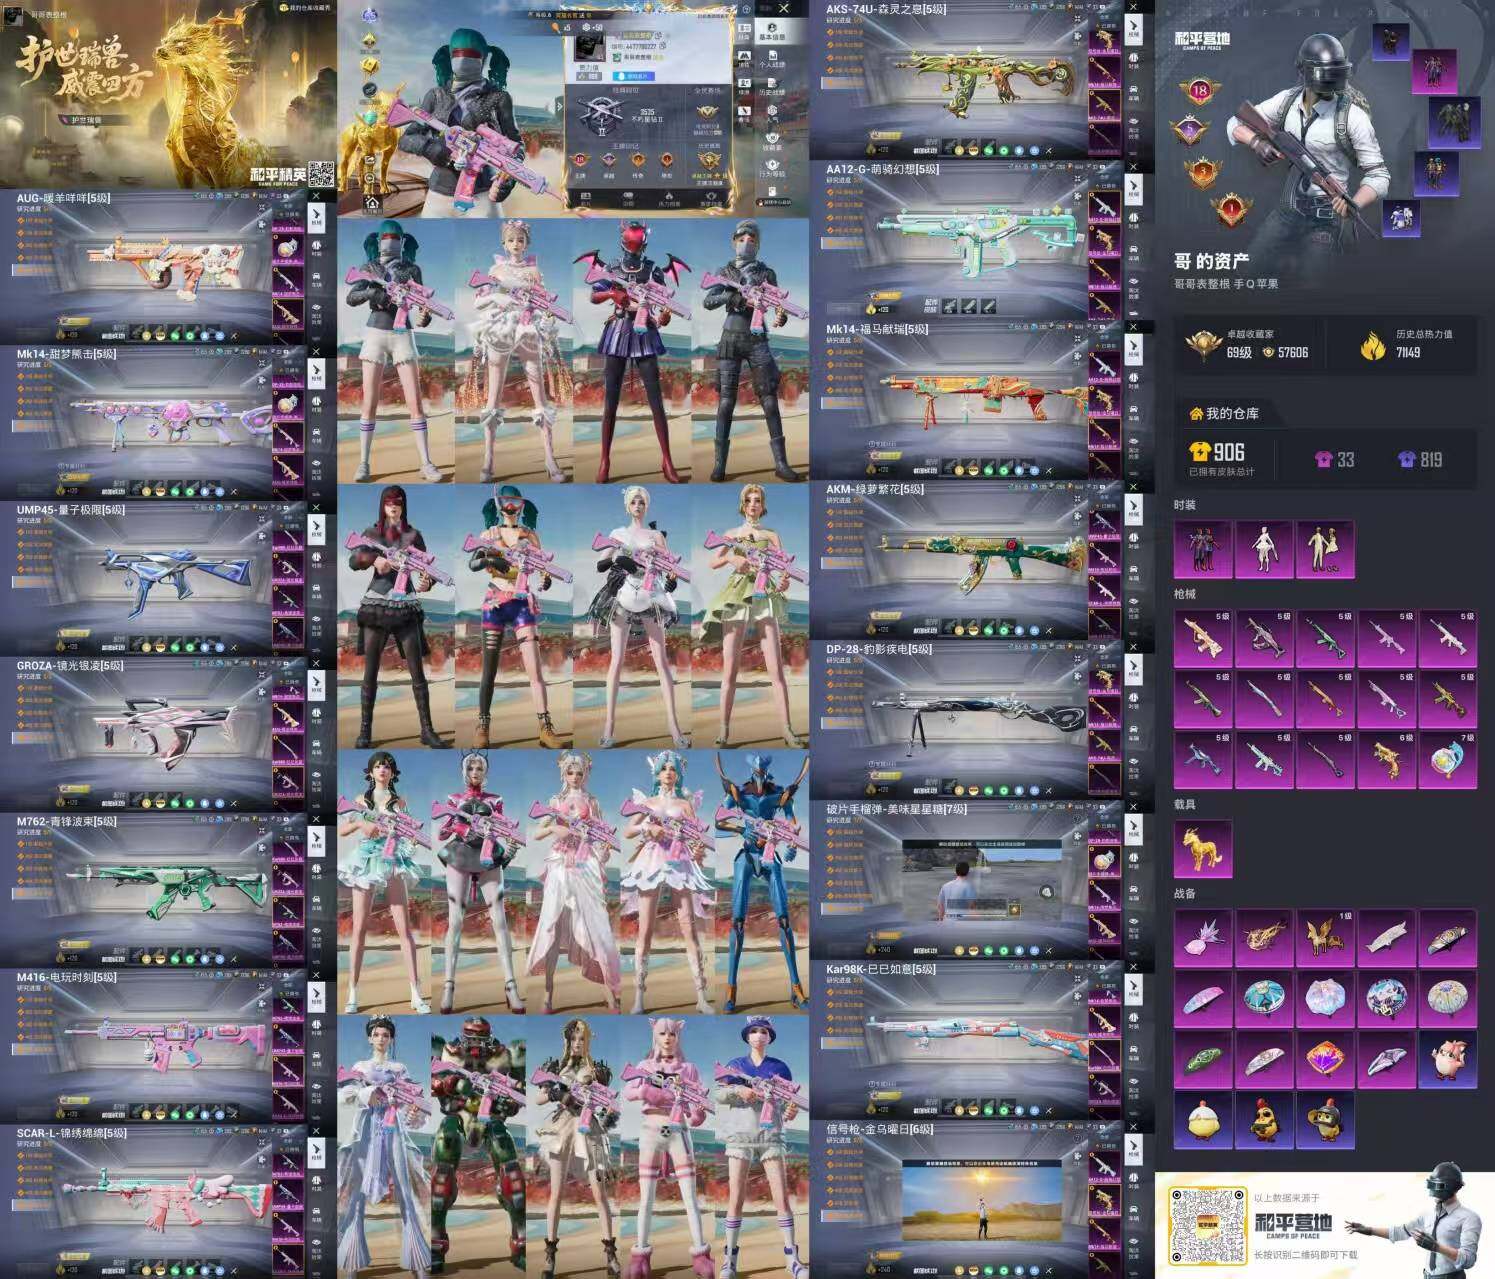Click the number 18 medal beside the helmeted soldier
Image resolution: width=1495 pixels, height=1279 pixels.
(x=1199, y=92)
